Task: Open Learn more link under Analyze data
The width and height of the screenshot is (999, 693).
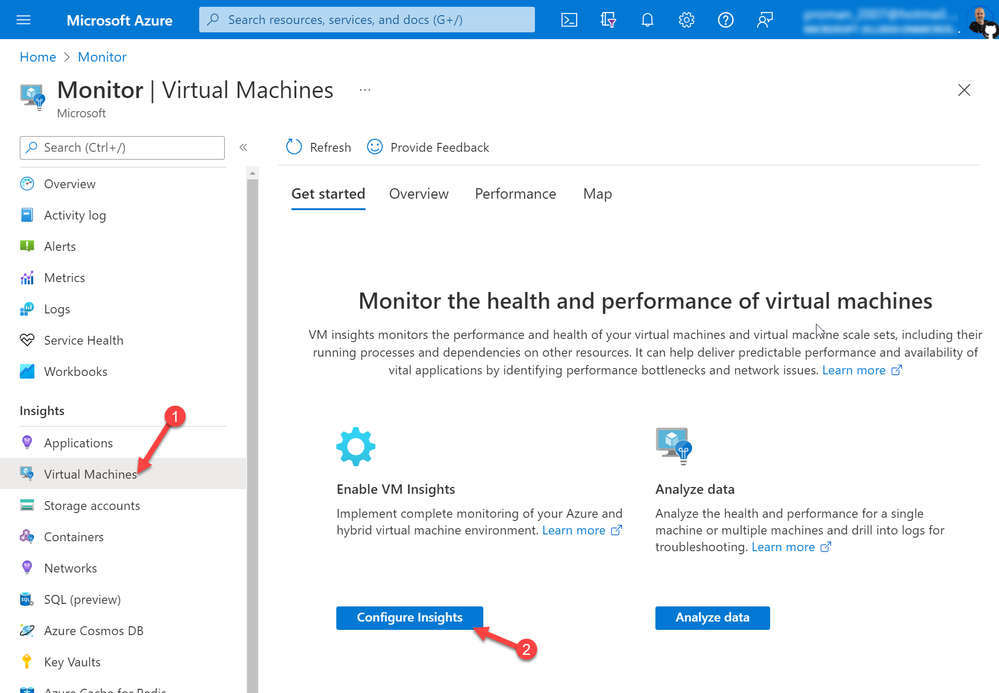Action: (x=791, y=547)
